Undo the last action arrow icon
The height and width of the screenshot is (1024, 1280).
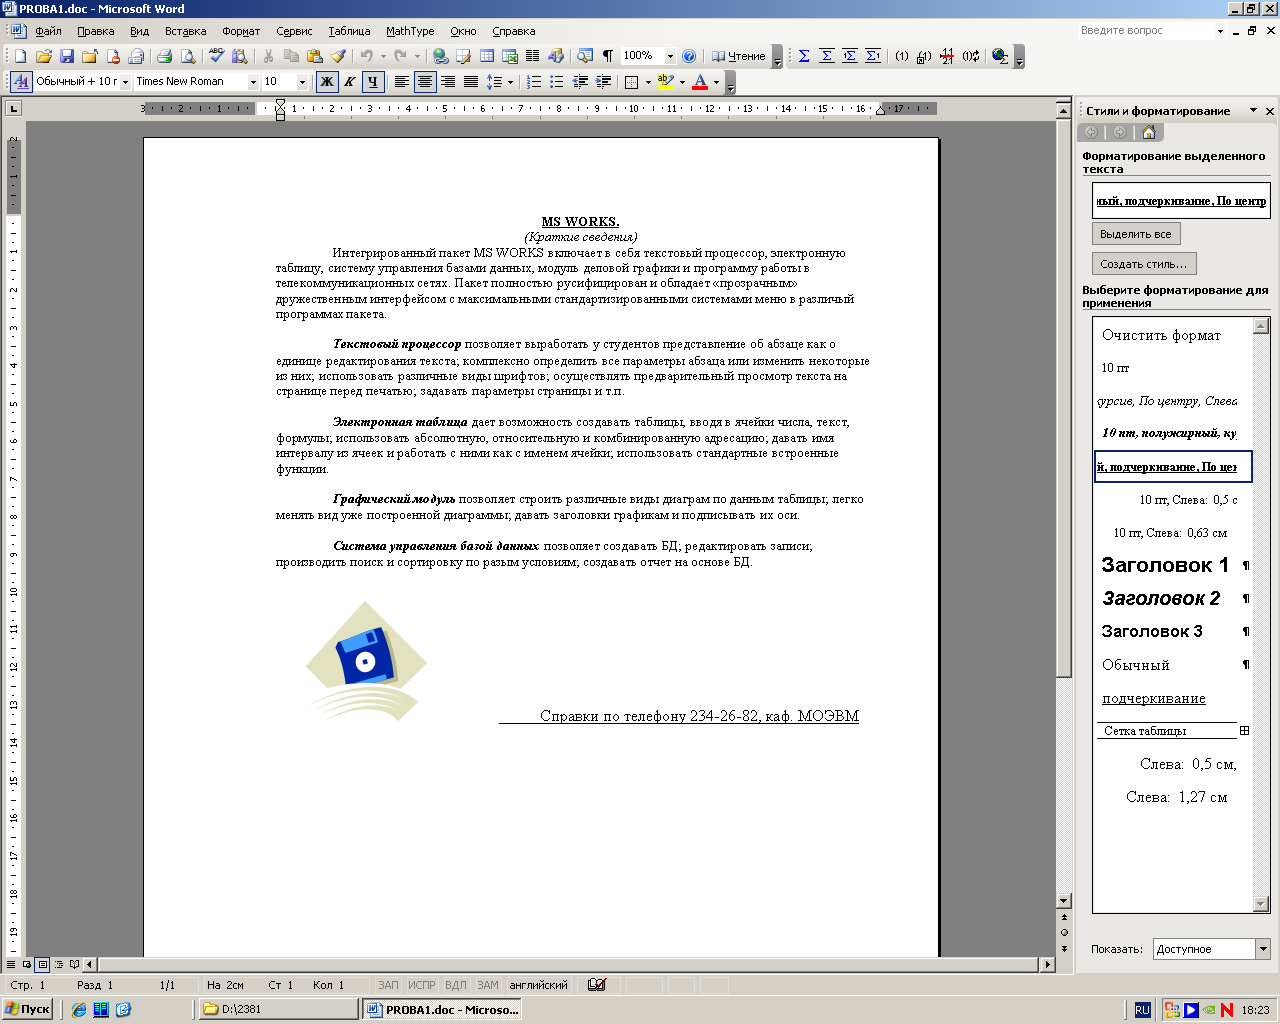[x=367, y=56]
